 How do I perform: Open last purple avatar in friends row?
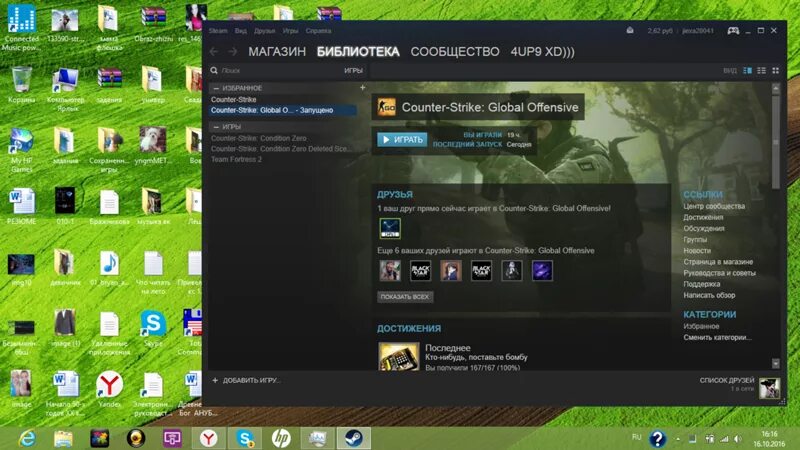pyautogui.click(x=542, y=270)
